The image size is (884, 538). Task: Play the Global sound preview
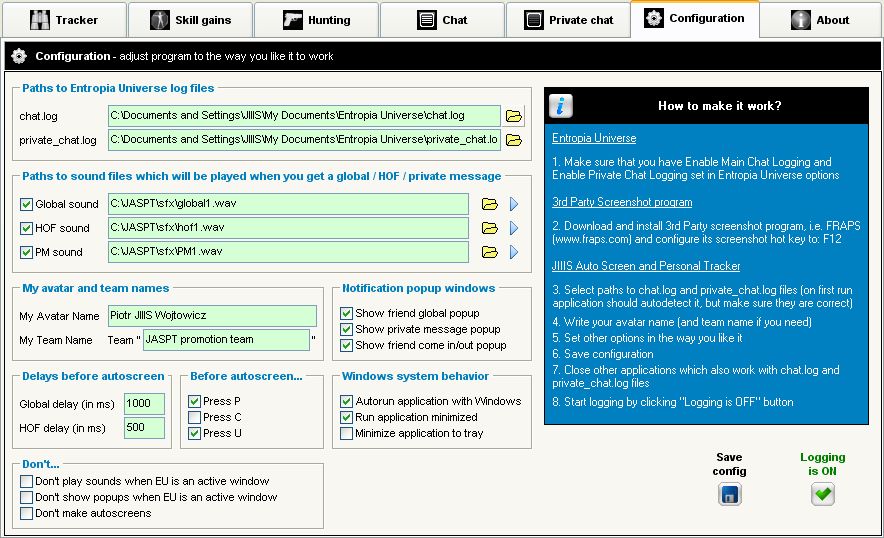pyautogui.click(x=514, y=204)
